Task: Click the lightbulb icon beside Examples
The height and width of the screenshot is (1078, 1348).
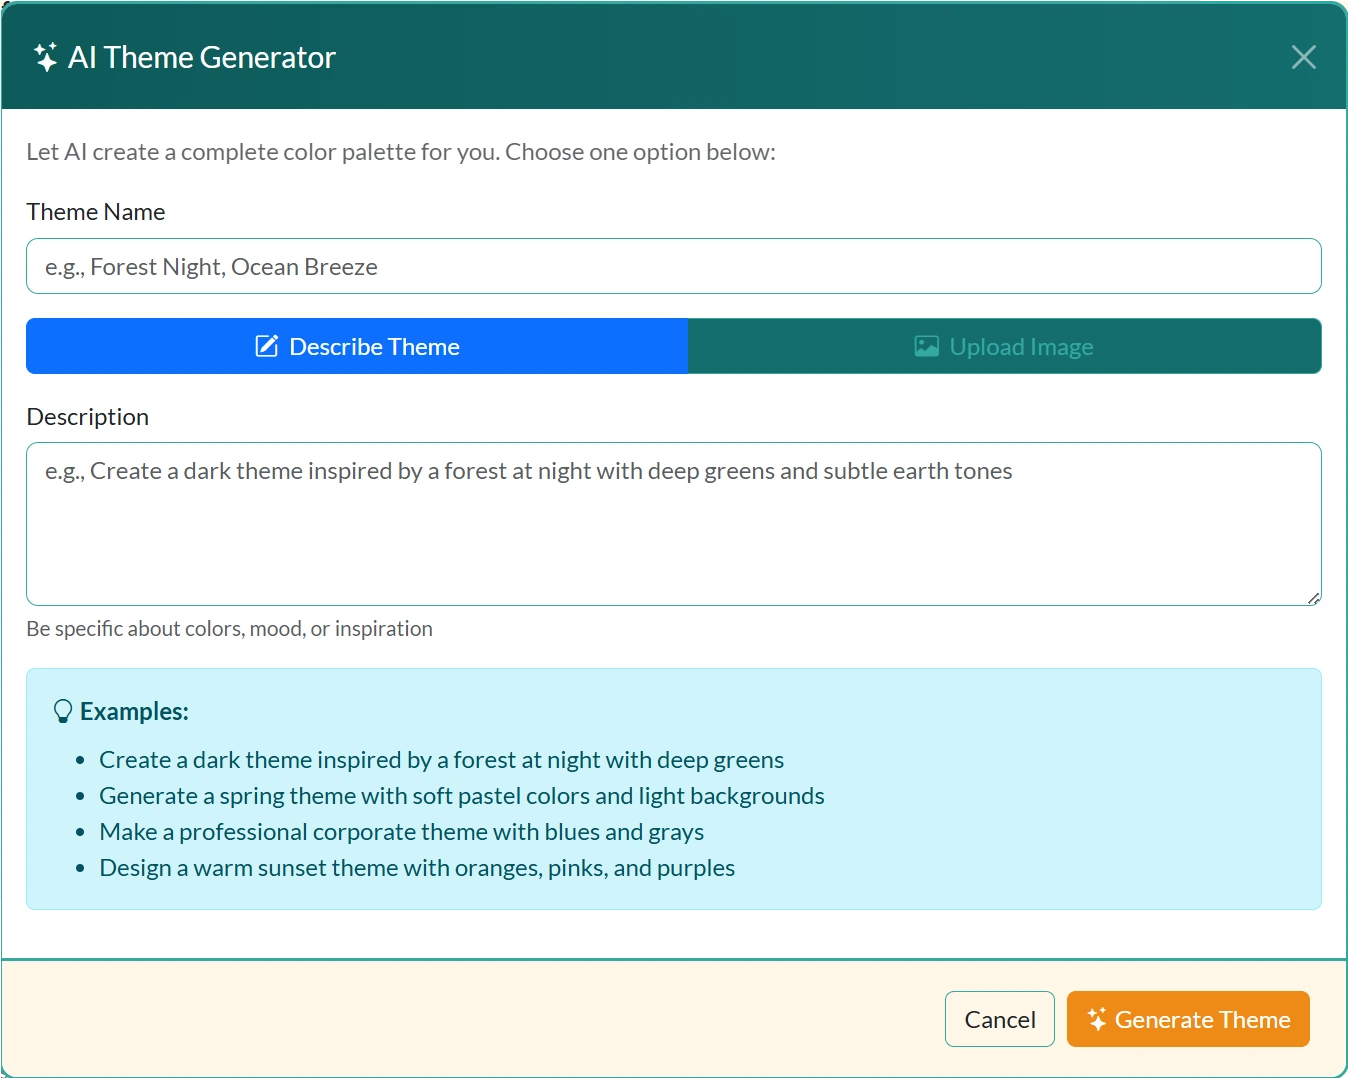Action: 63,710
